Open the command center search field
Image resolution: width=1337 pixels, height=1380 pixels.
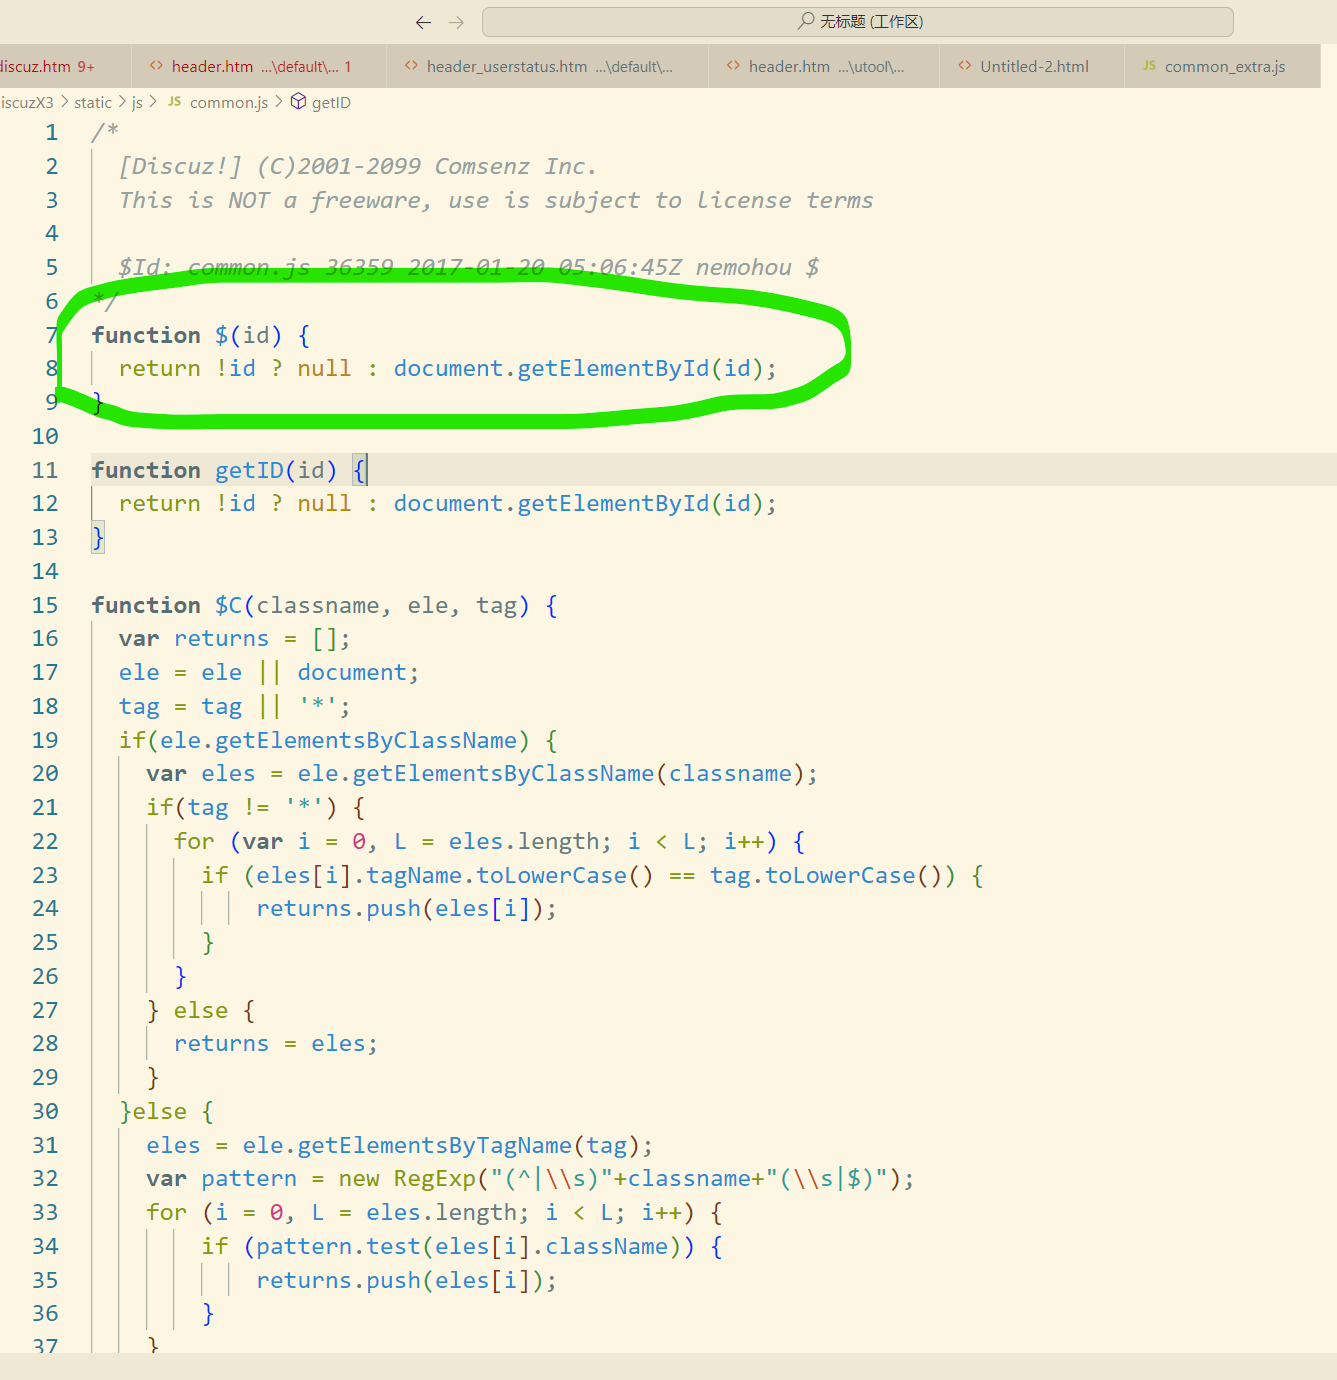click(857, 22)
